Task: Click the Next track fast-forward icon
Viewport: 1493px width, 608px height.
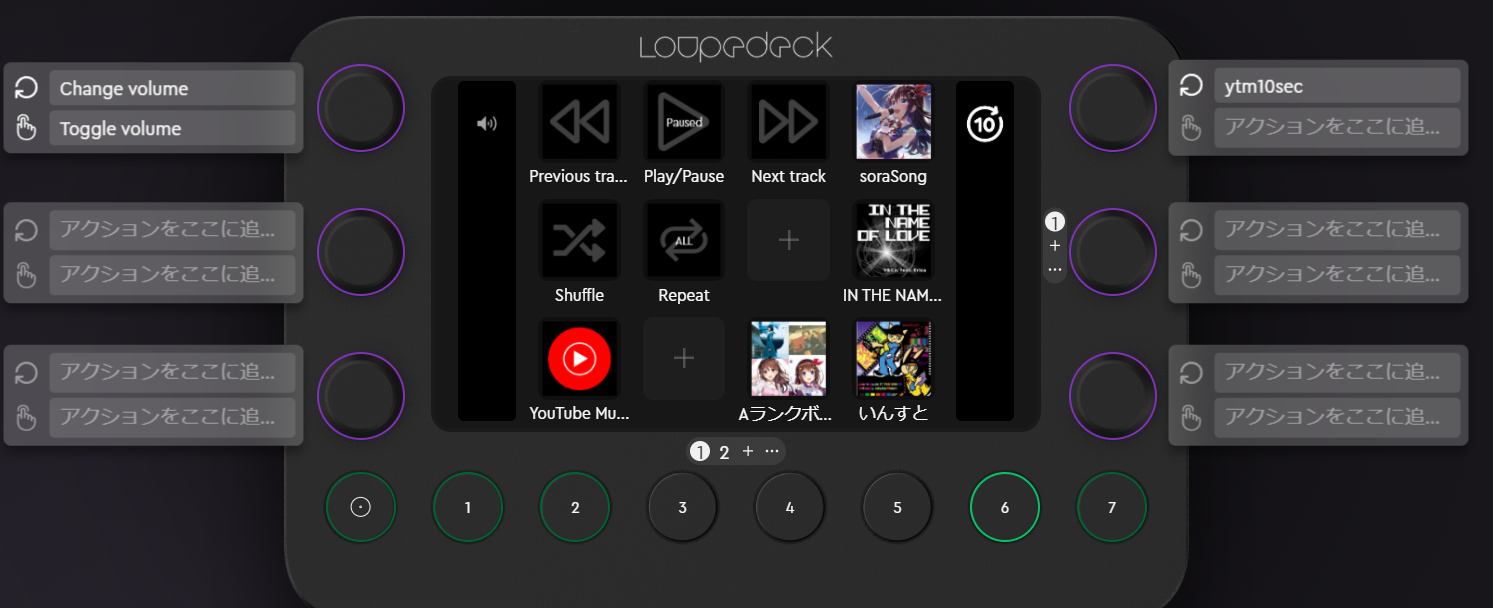Action: point(788,122)
